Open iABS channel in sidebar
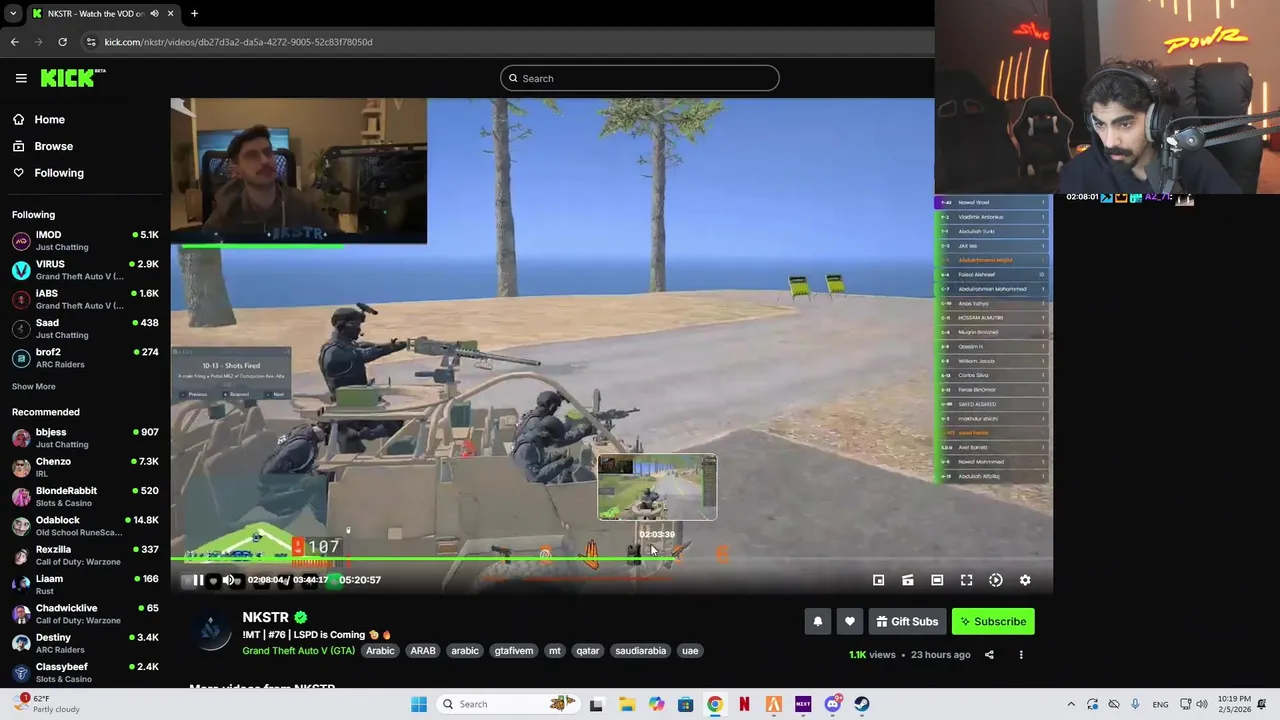 (85, 299)
